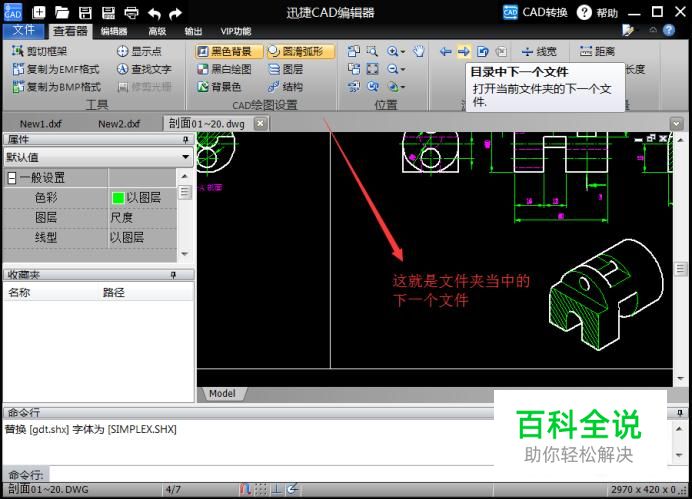Click the new file icon in title bar
This screenshot has width=692, height=499.
tap(39, 12)
